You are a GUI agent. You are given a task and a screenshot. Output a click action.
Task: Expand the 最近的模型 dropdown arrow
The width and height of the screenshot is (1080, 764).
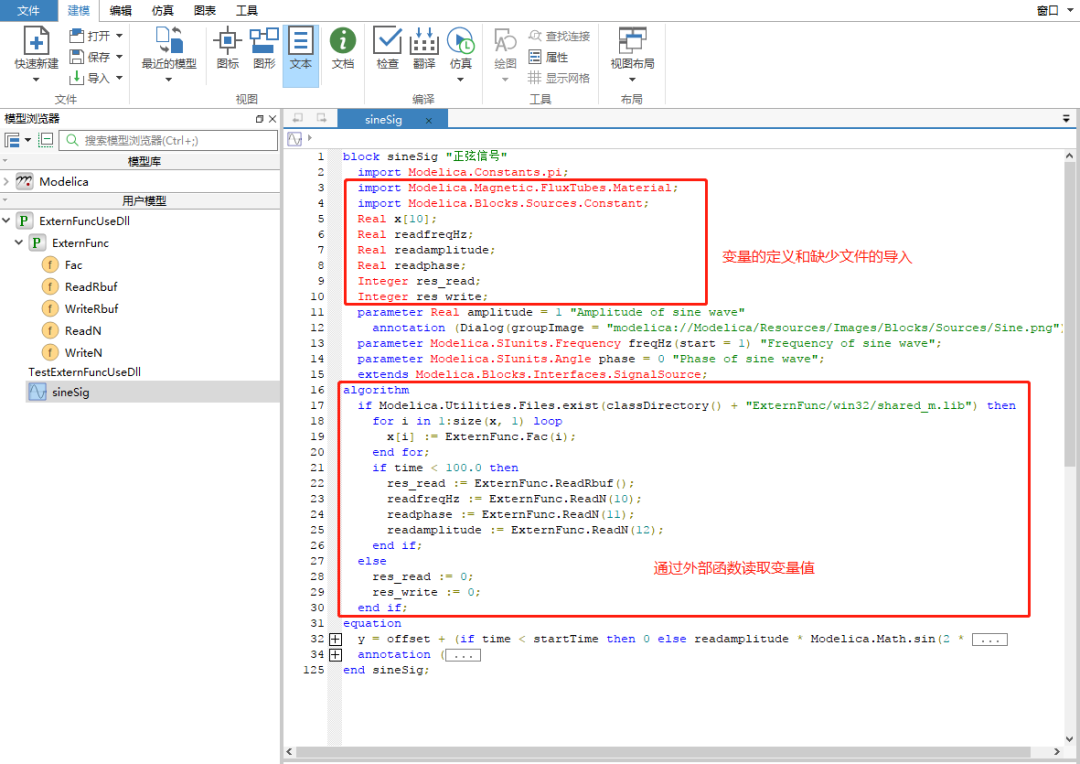[x=169, y=80]
